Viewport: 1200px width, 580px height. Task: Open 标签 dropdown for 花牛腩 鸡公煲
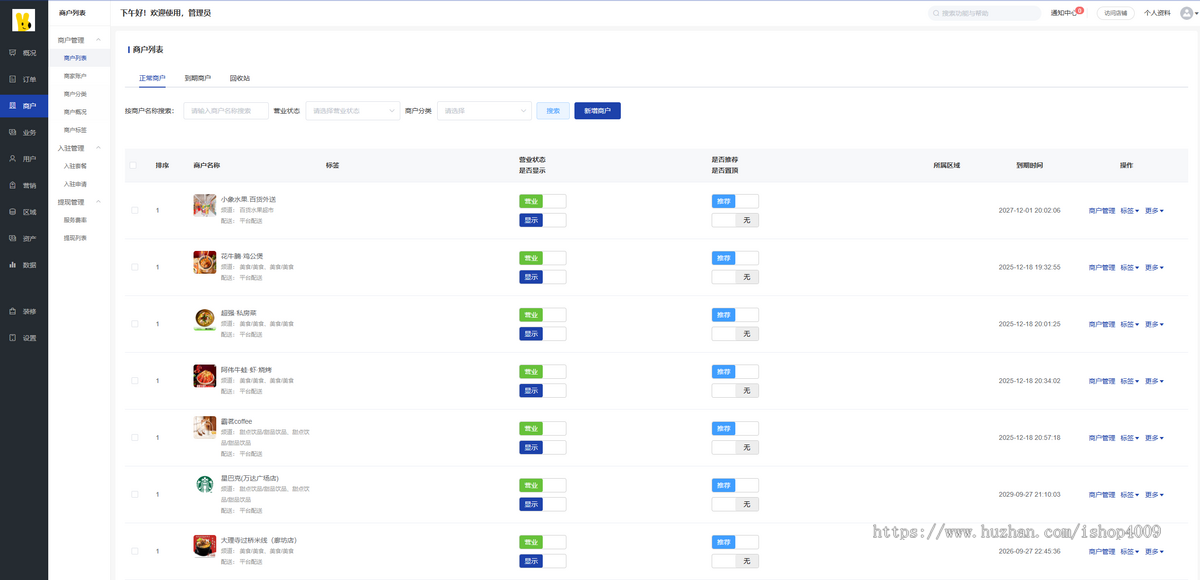coord(1129,268)
